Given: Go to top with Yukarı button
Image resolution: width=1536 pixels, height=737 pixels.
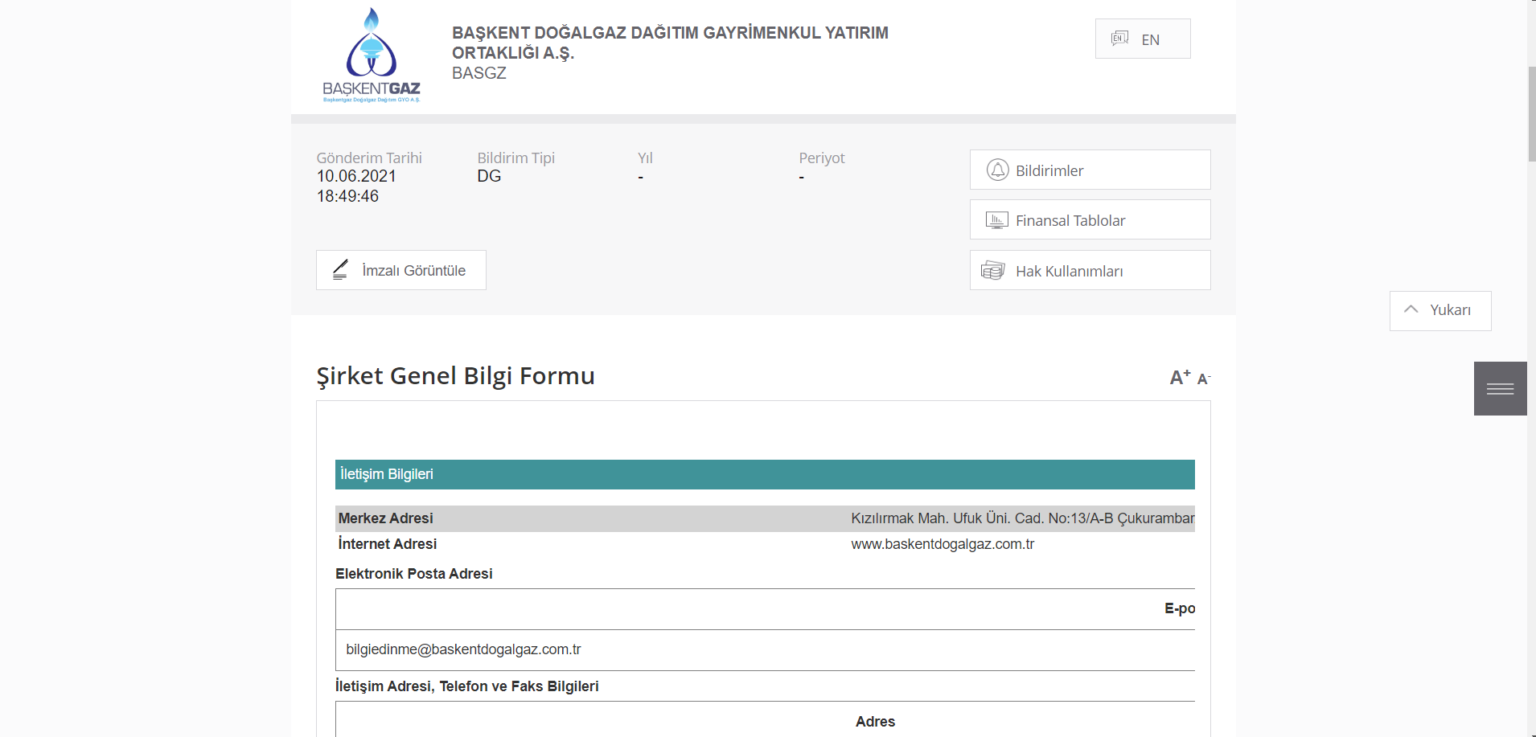Looking at the screenshot, I should (1440, 310).
